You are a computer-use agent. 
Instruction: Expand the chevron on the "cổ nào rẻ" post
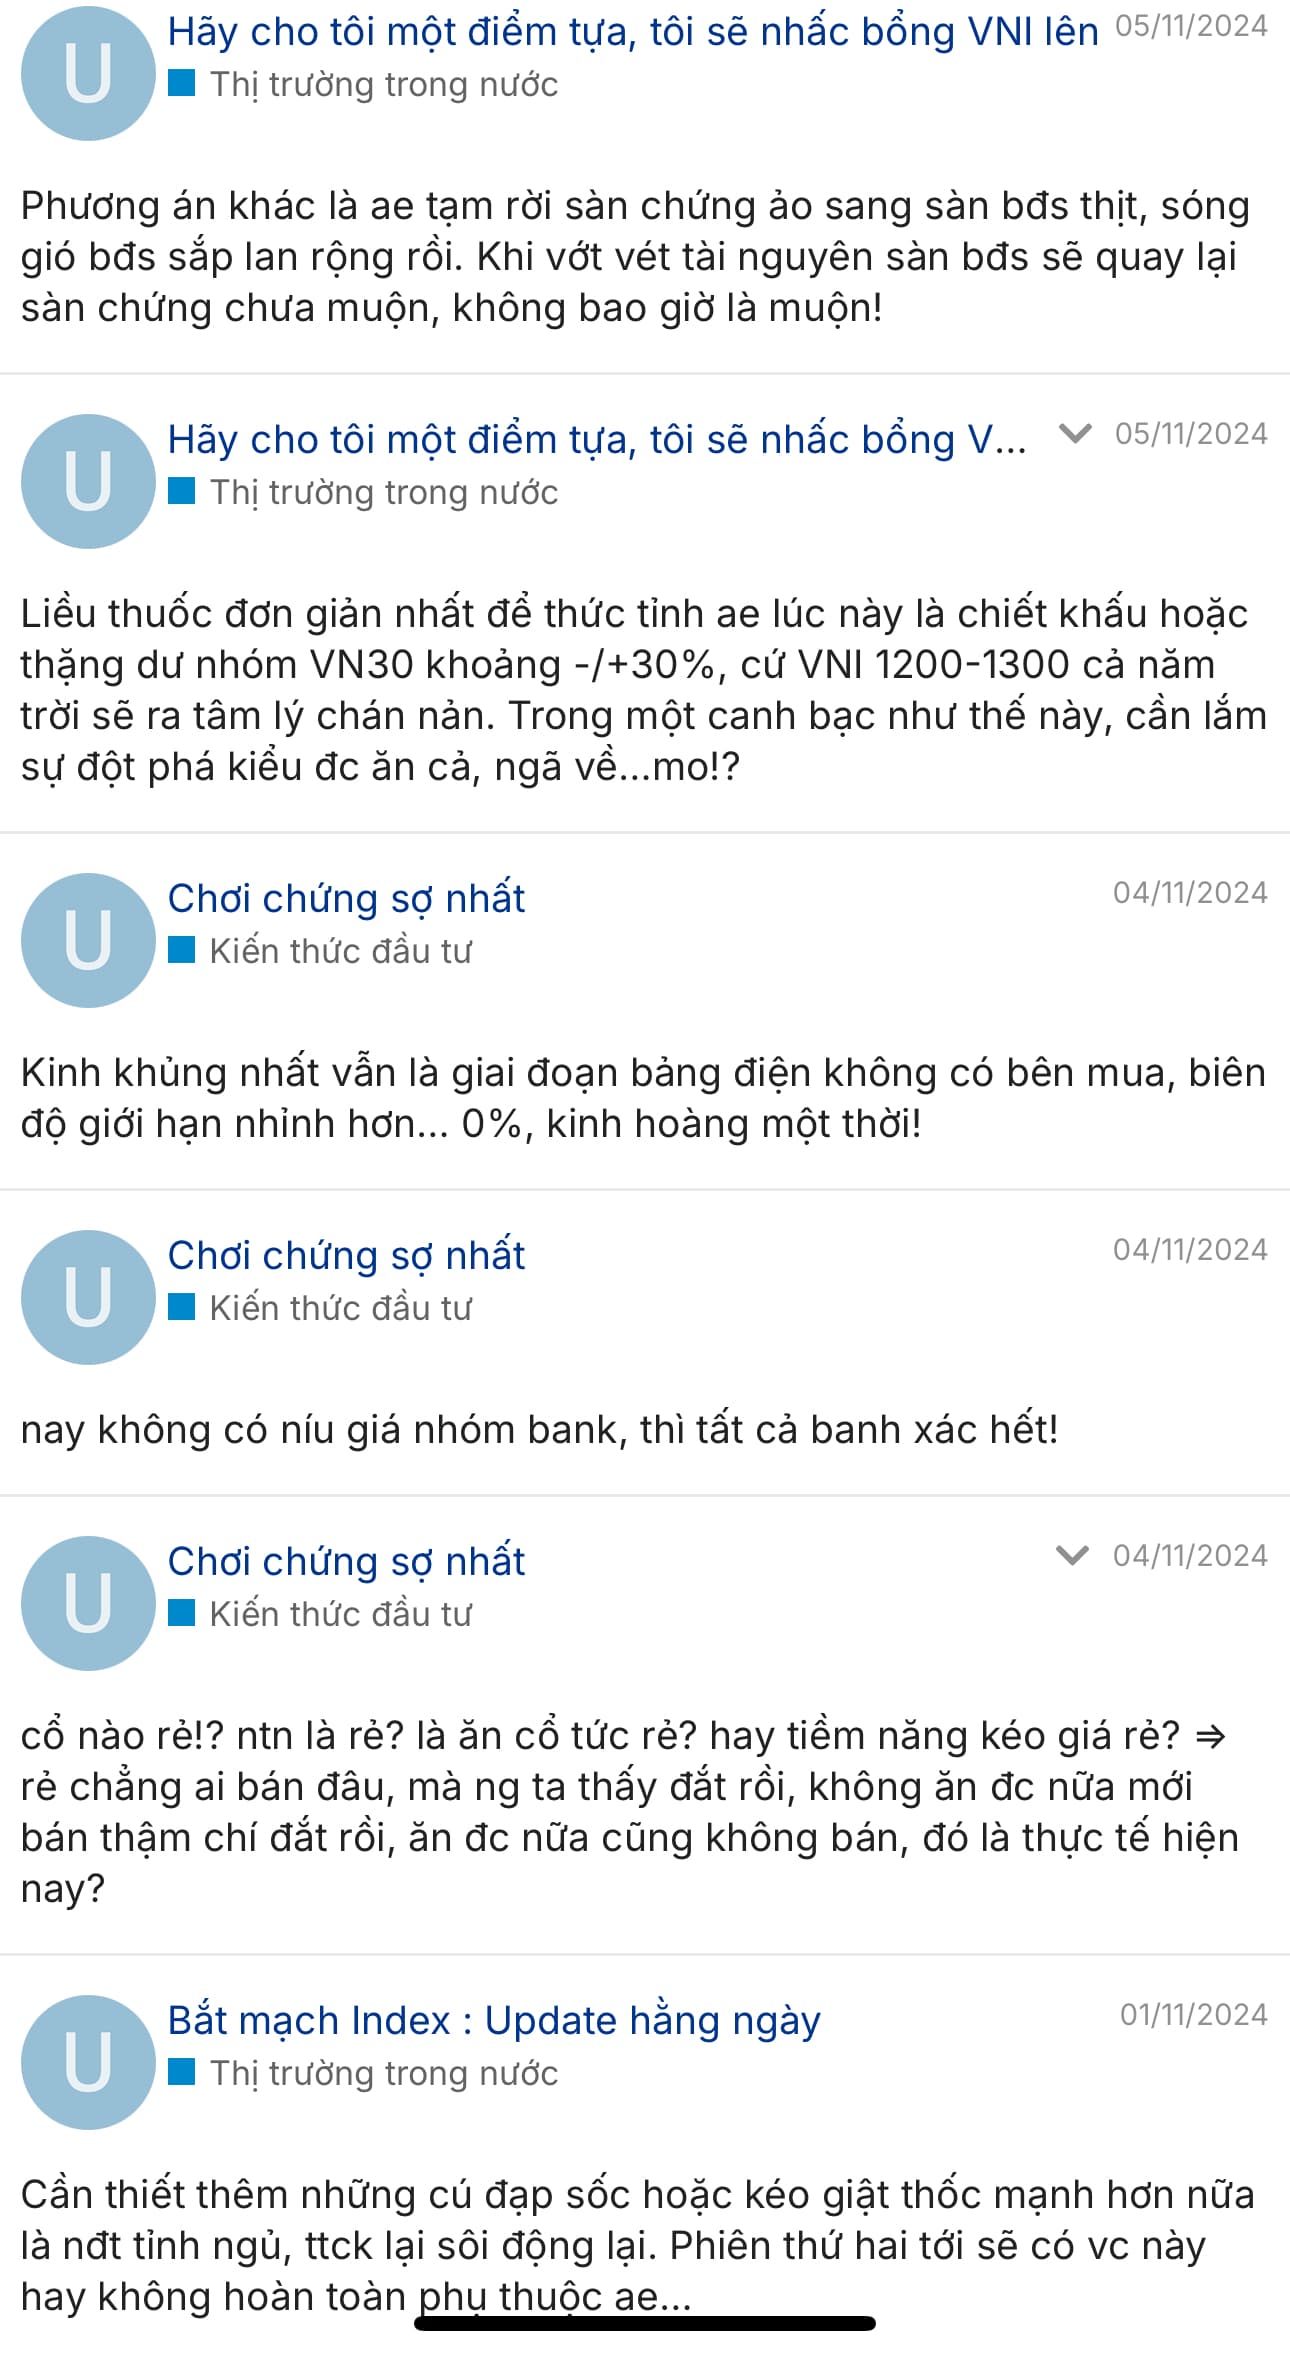1072,1555
